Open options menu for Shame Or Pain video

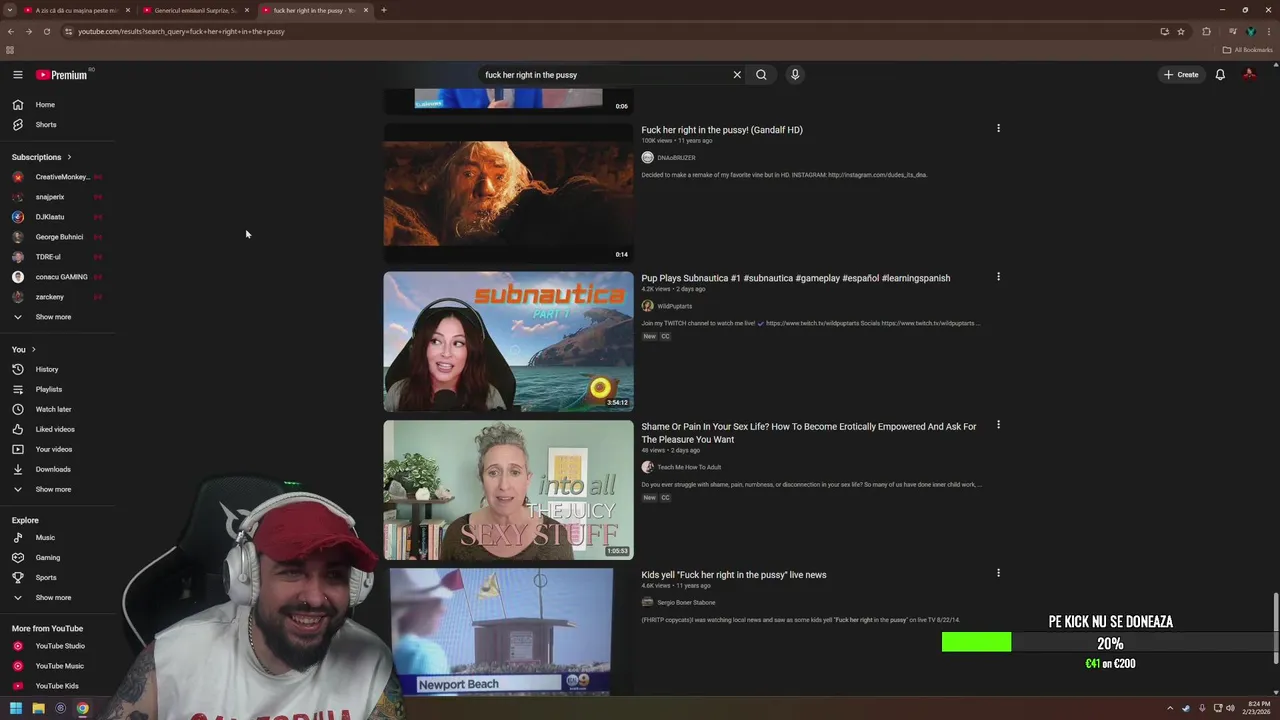(x=998, y=425)
